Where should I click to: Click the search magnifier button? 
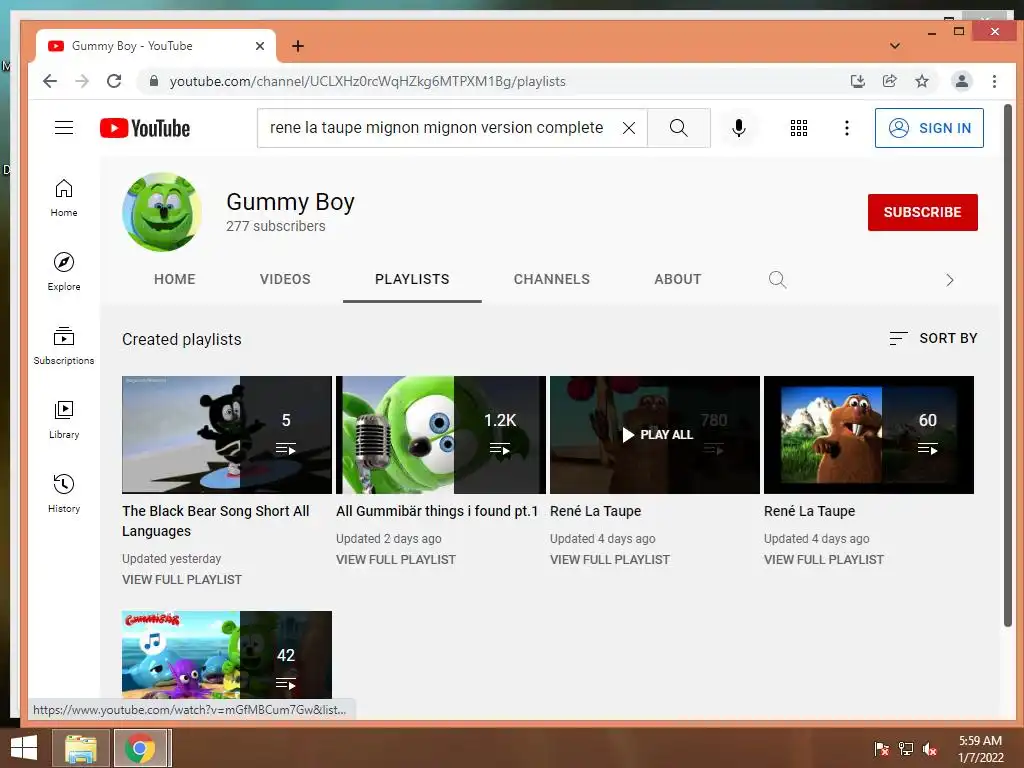point(679,128)
